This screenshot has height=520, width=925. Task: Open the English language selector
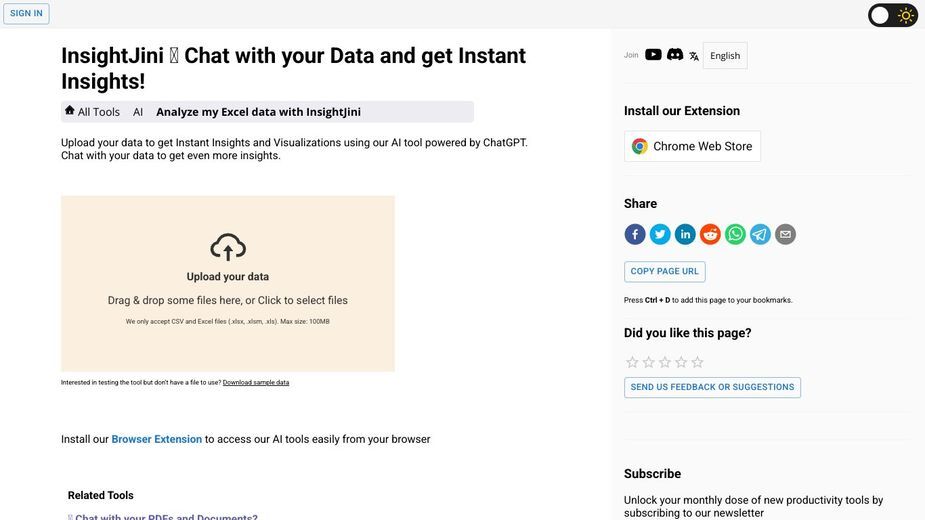point(725,55)
